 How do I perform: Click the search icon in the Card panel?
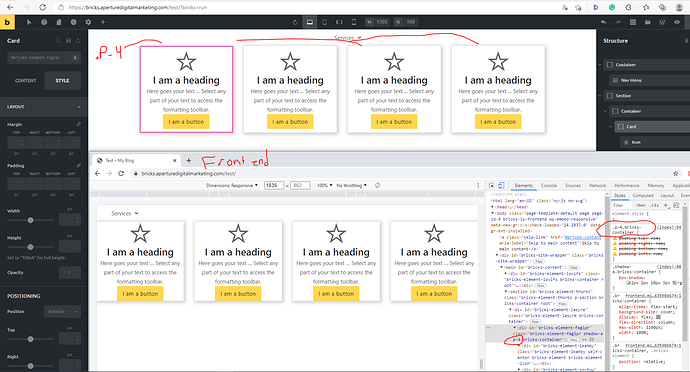pos(59,41)
